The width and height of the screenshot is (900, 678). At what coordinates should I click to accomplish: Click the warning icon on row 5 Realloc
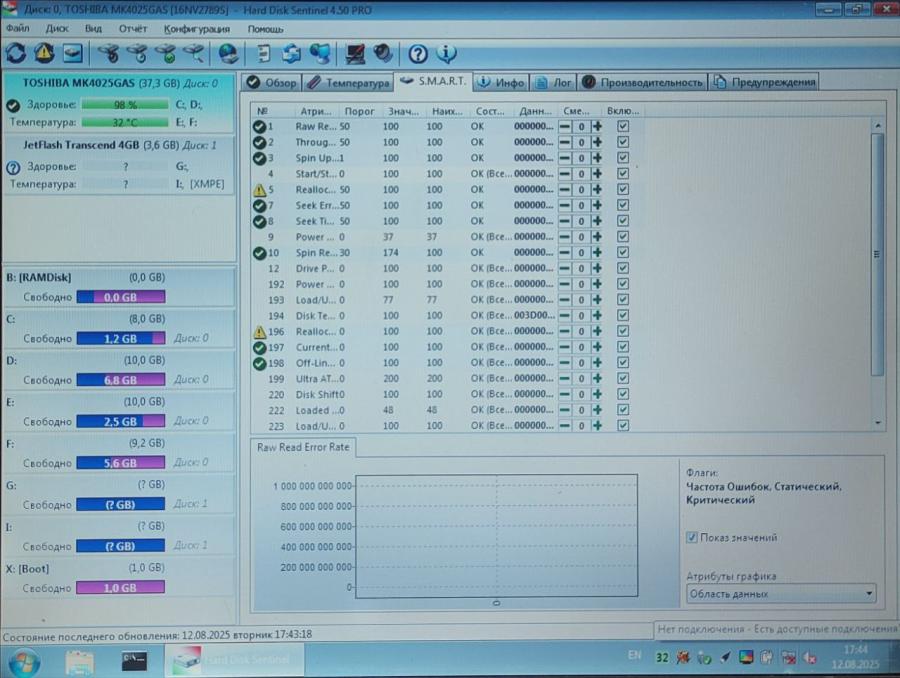(259, 189)
